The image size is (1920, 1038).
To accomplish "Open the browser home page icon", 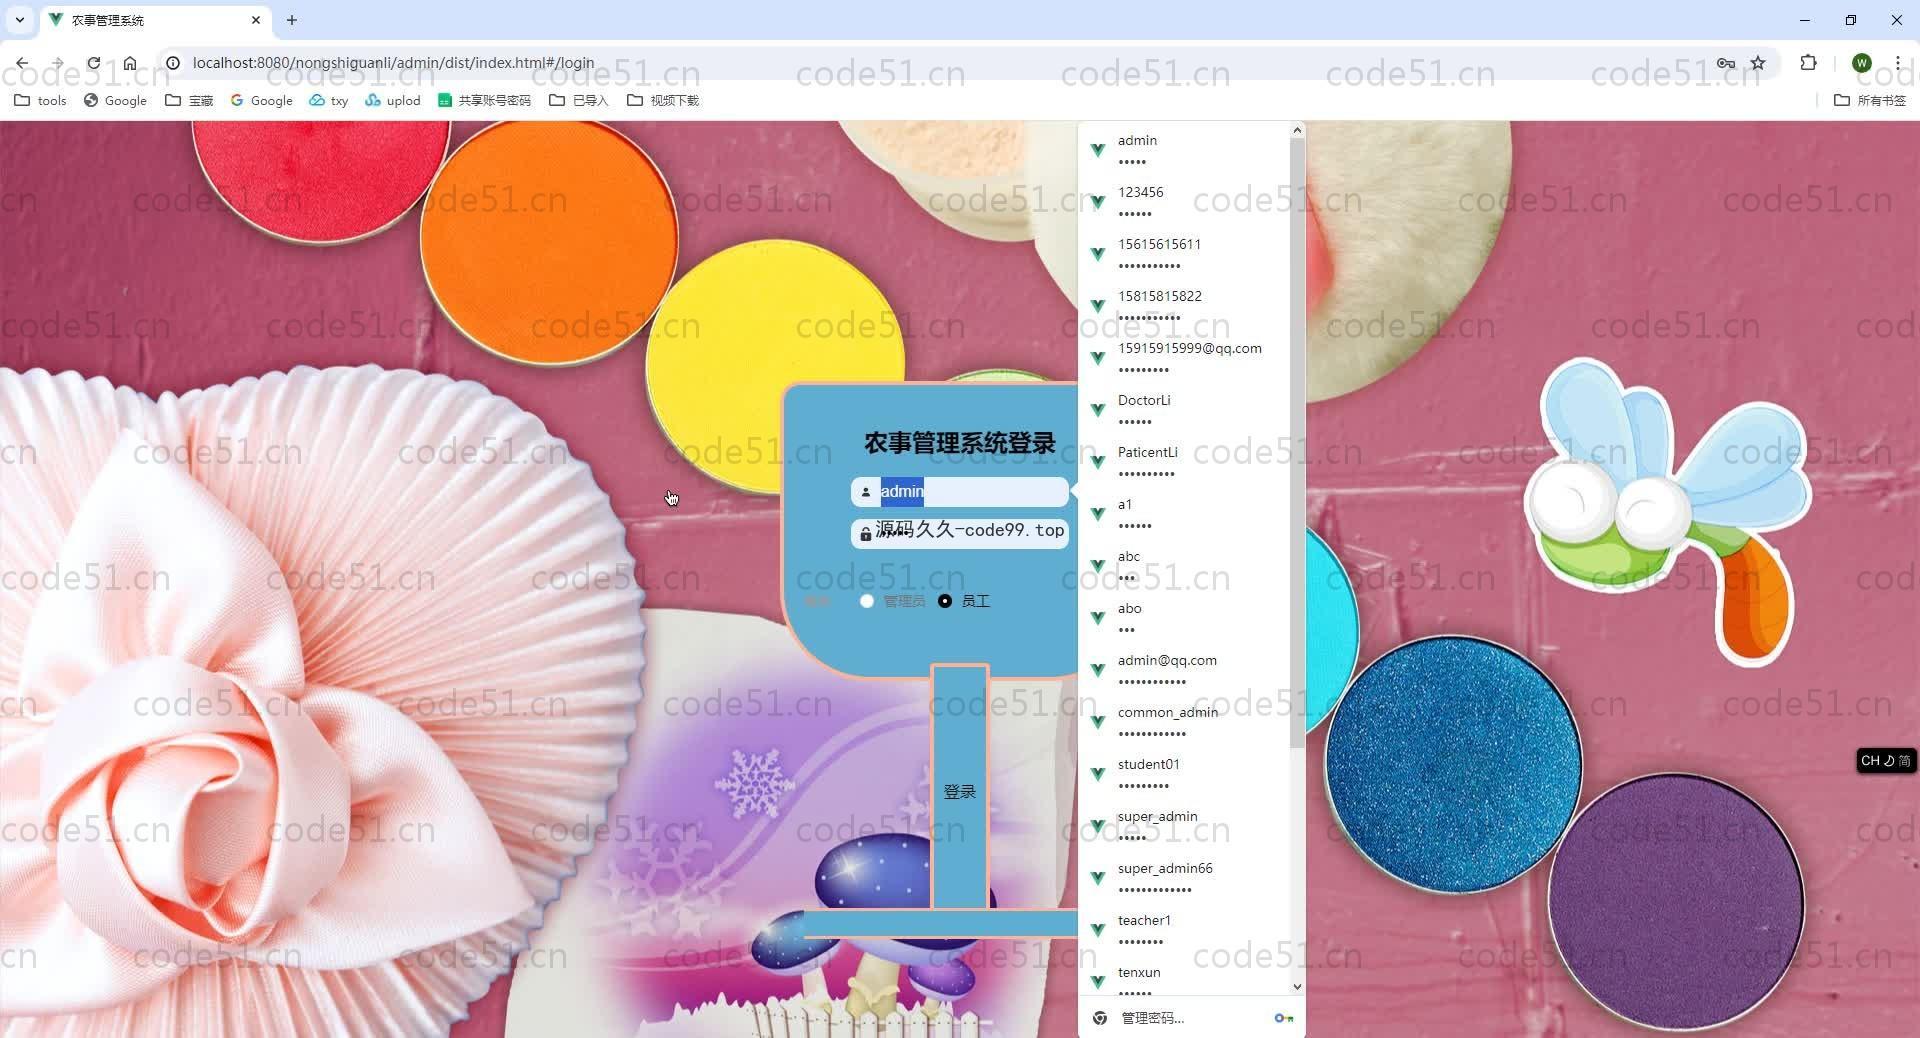I will (x=130, y=62).
